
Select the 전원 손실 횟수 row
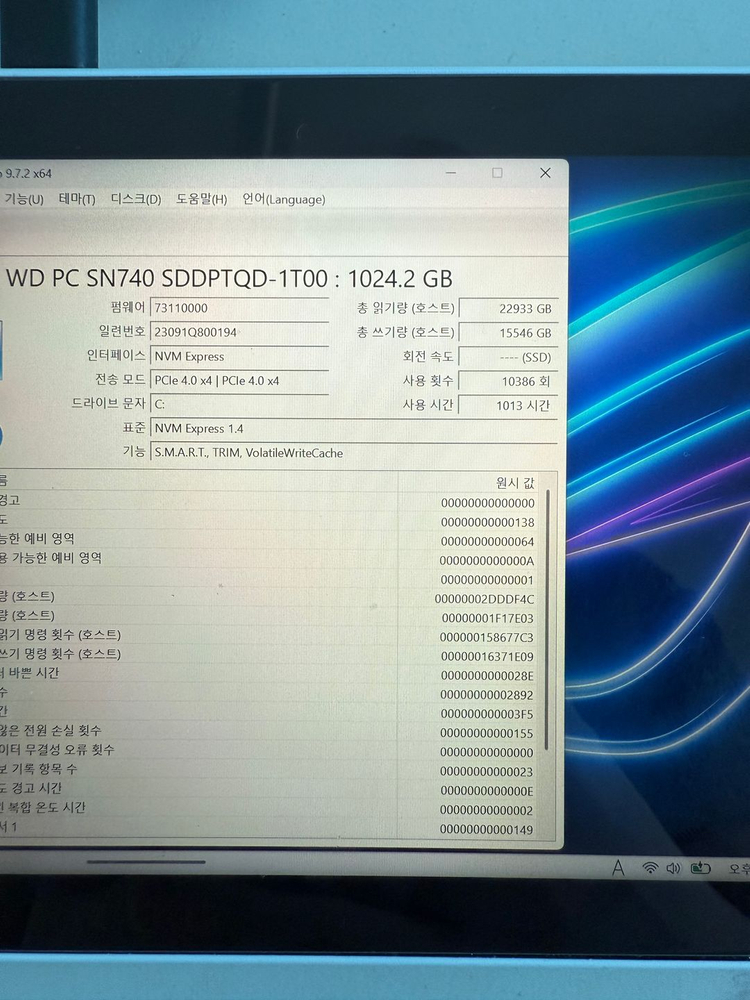pyautogui.click(x=270, y=733)
